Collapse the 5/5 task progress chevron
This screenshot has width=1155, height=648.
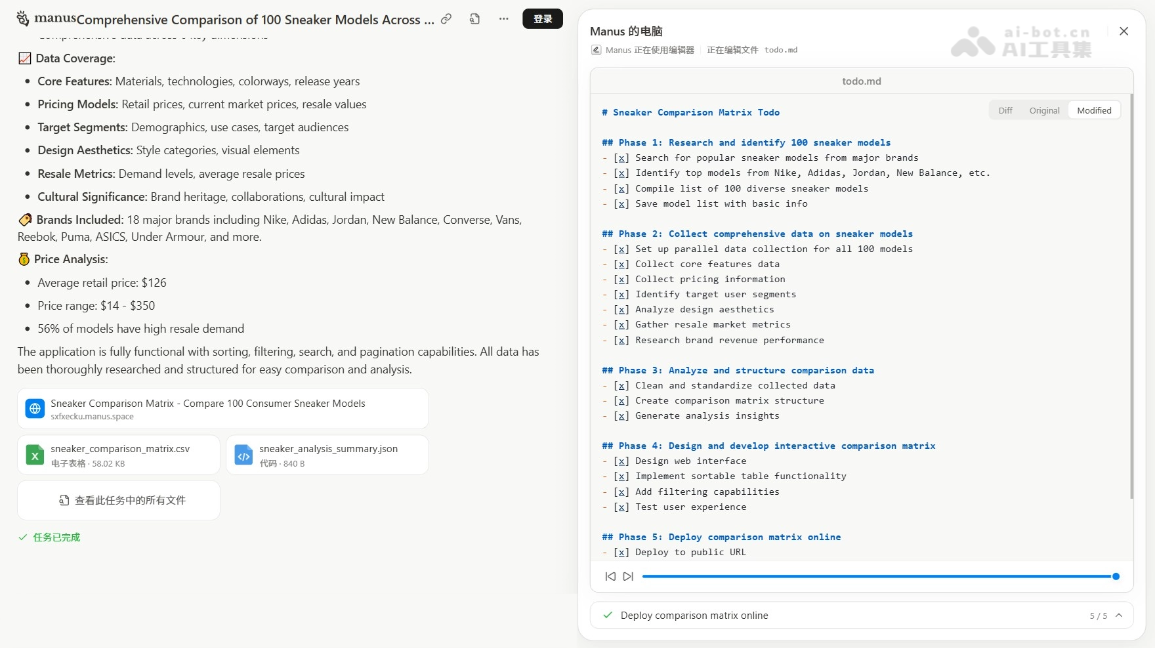(1118, 616)
